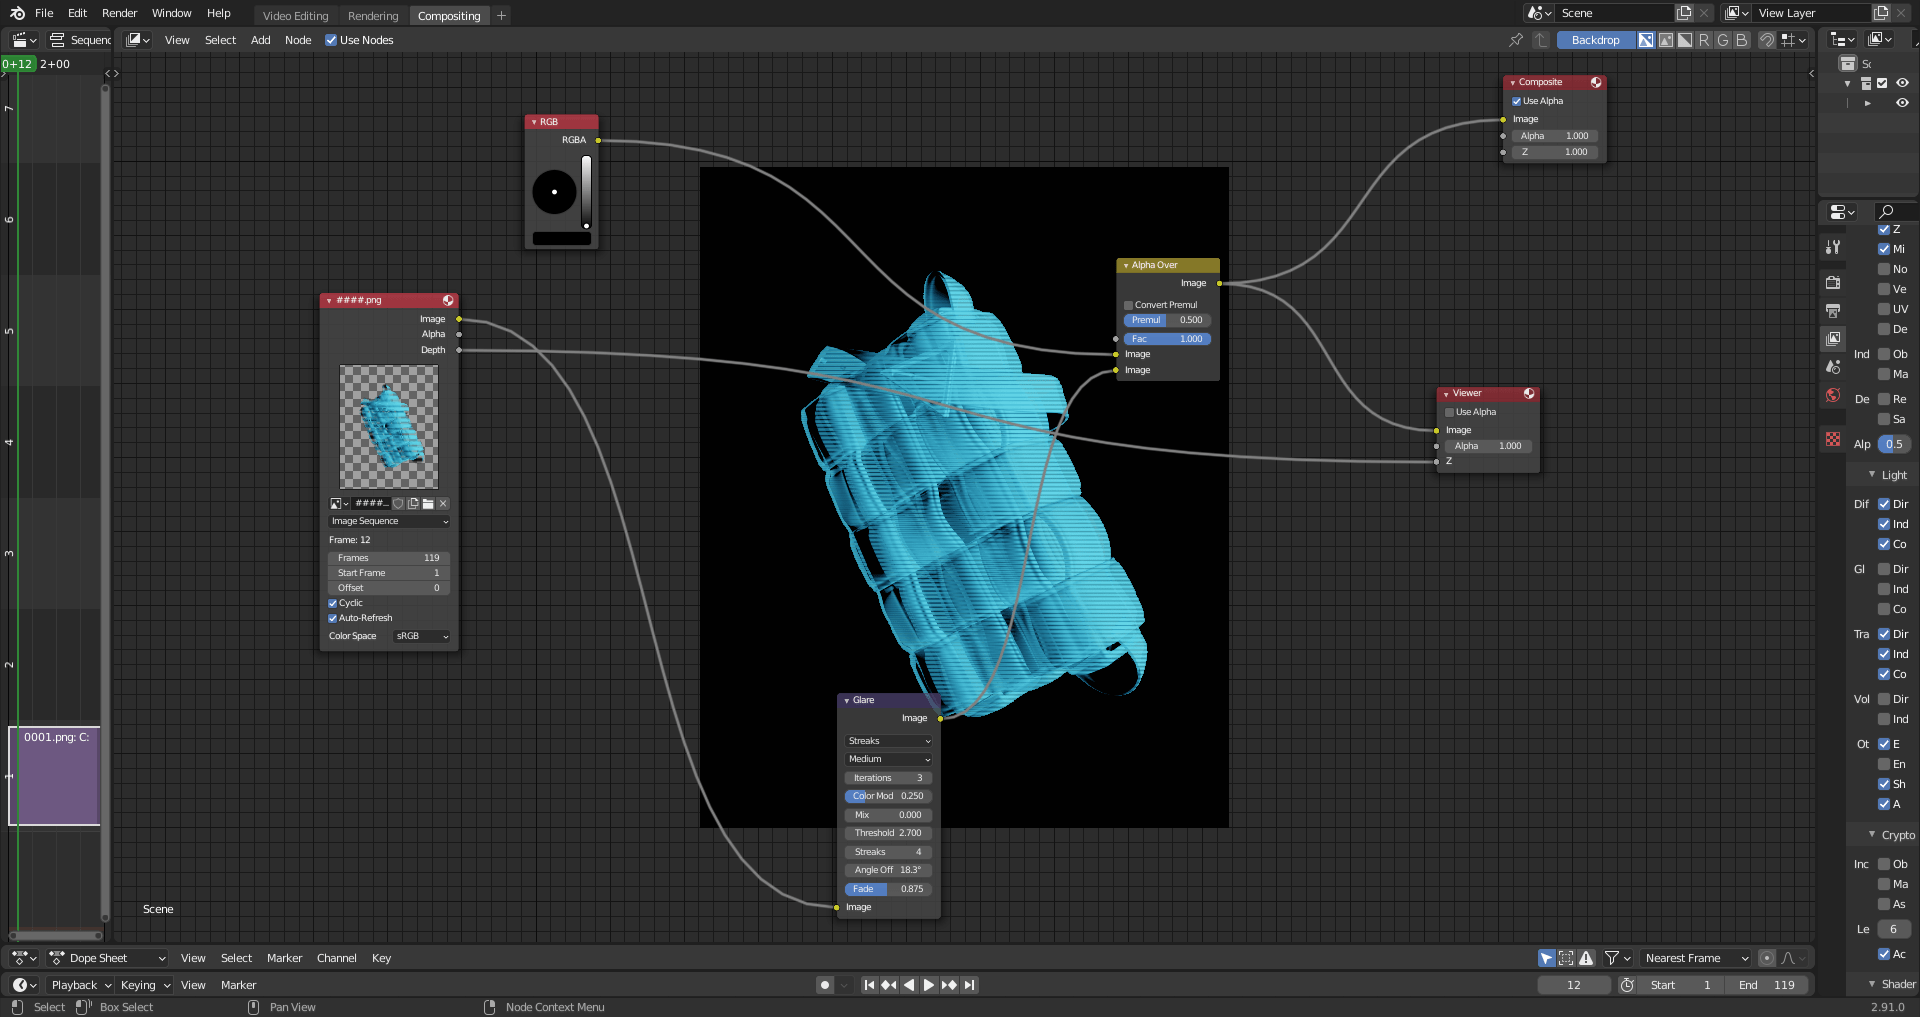Adjust the Fade slider on the Glare node
Image resolution: width=1920 pixels, height=1017 pixels.
click(x=888, y=889)
